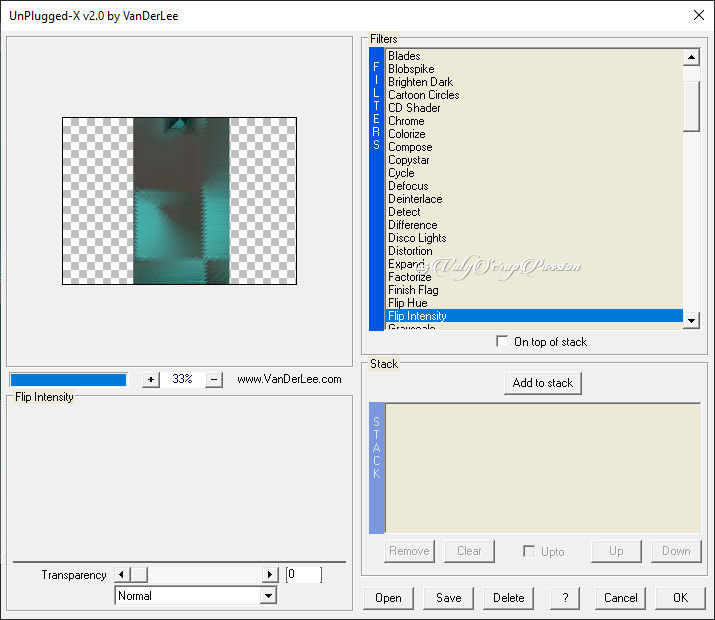Click the Filters list scroll-up arrow
Screen dimensions: 715x620
pos(691,57)
